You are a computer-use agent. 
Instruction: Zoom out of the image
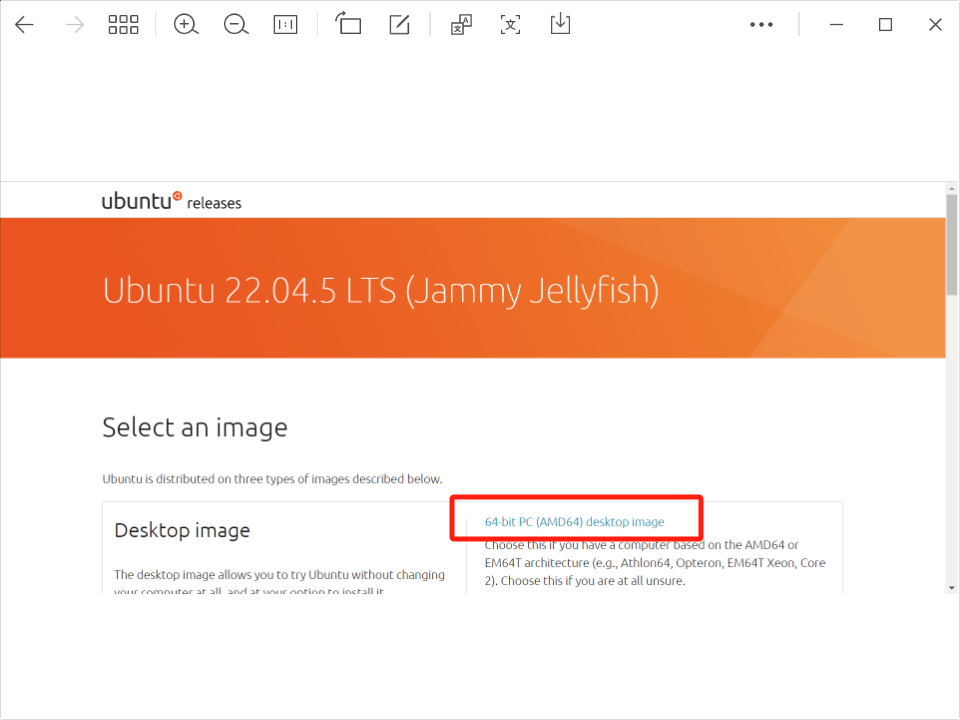tap(236, 24)
